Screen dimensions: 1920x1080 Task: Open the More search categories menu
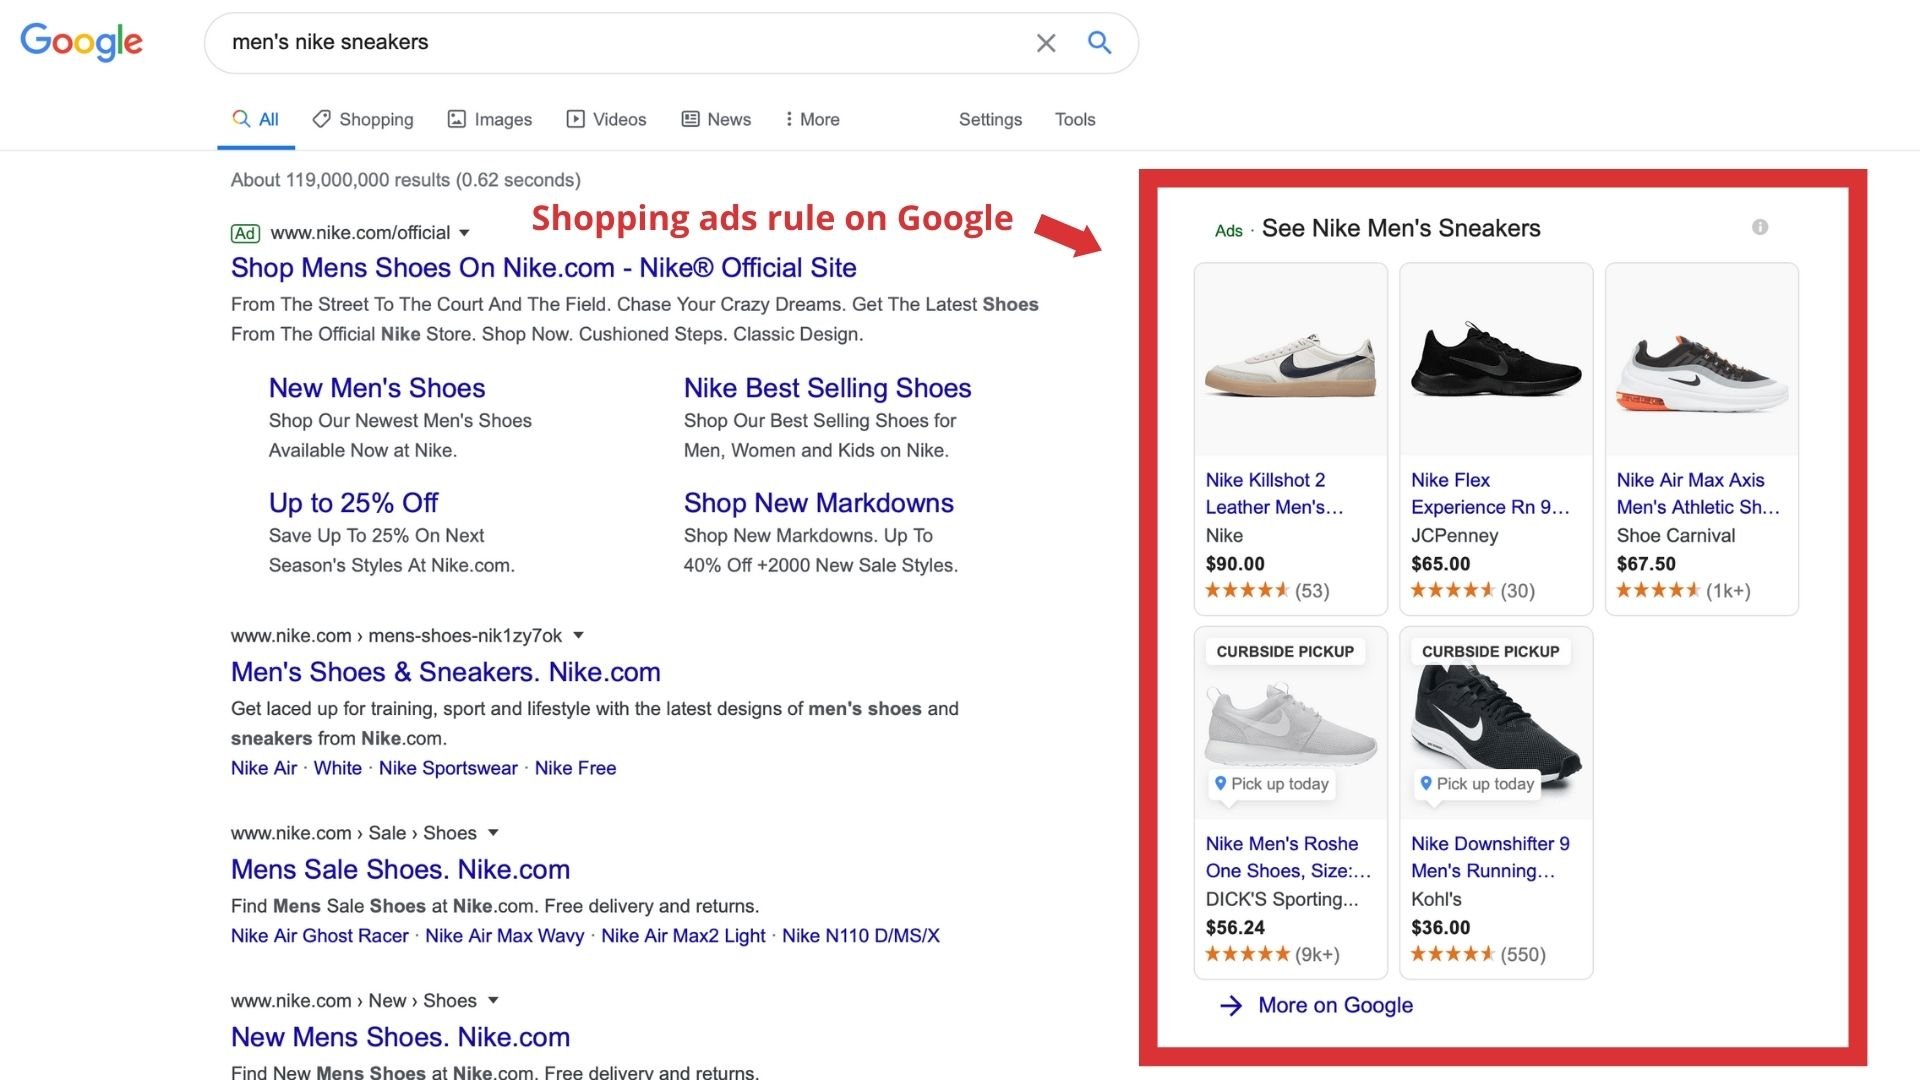click(x=812, y=119)
